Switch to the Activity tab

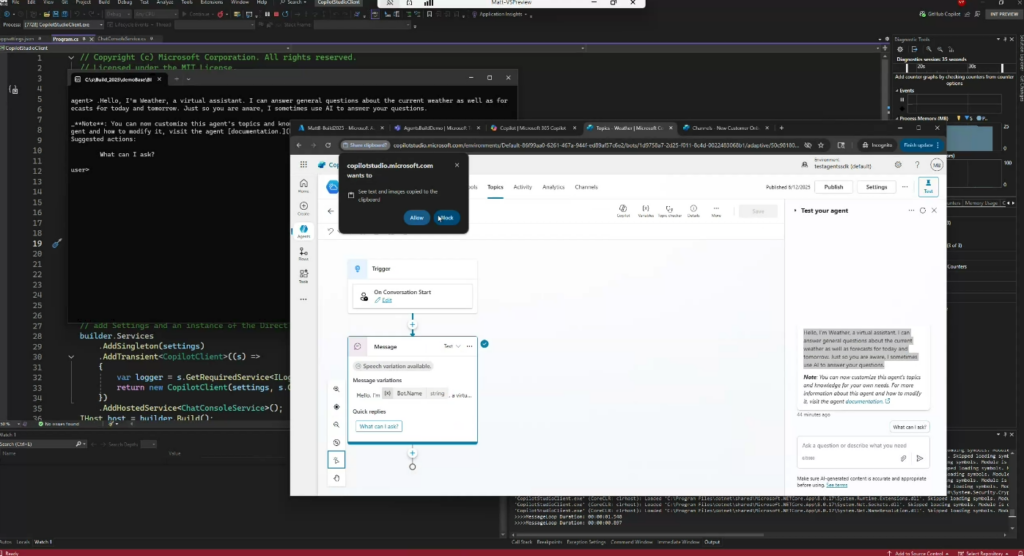(x=522, y=188)
